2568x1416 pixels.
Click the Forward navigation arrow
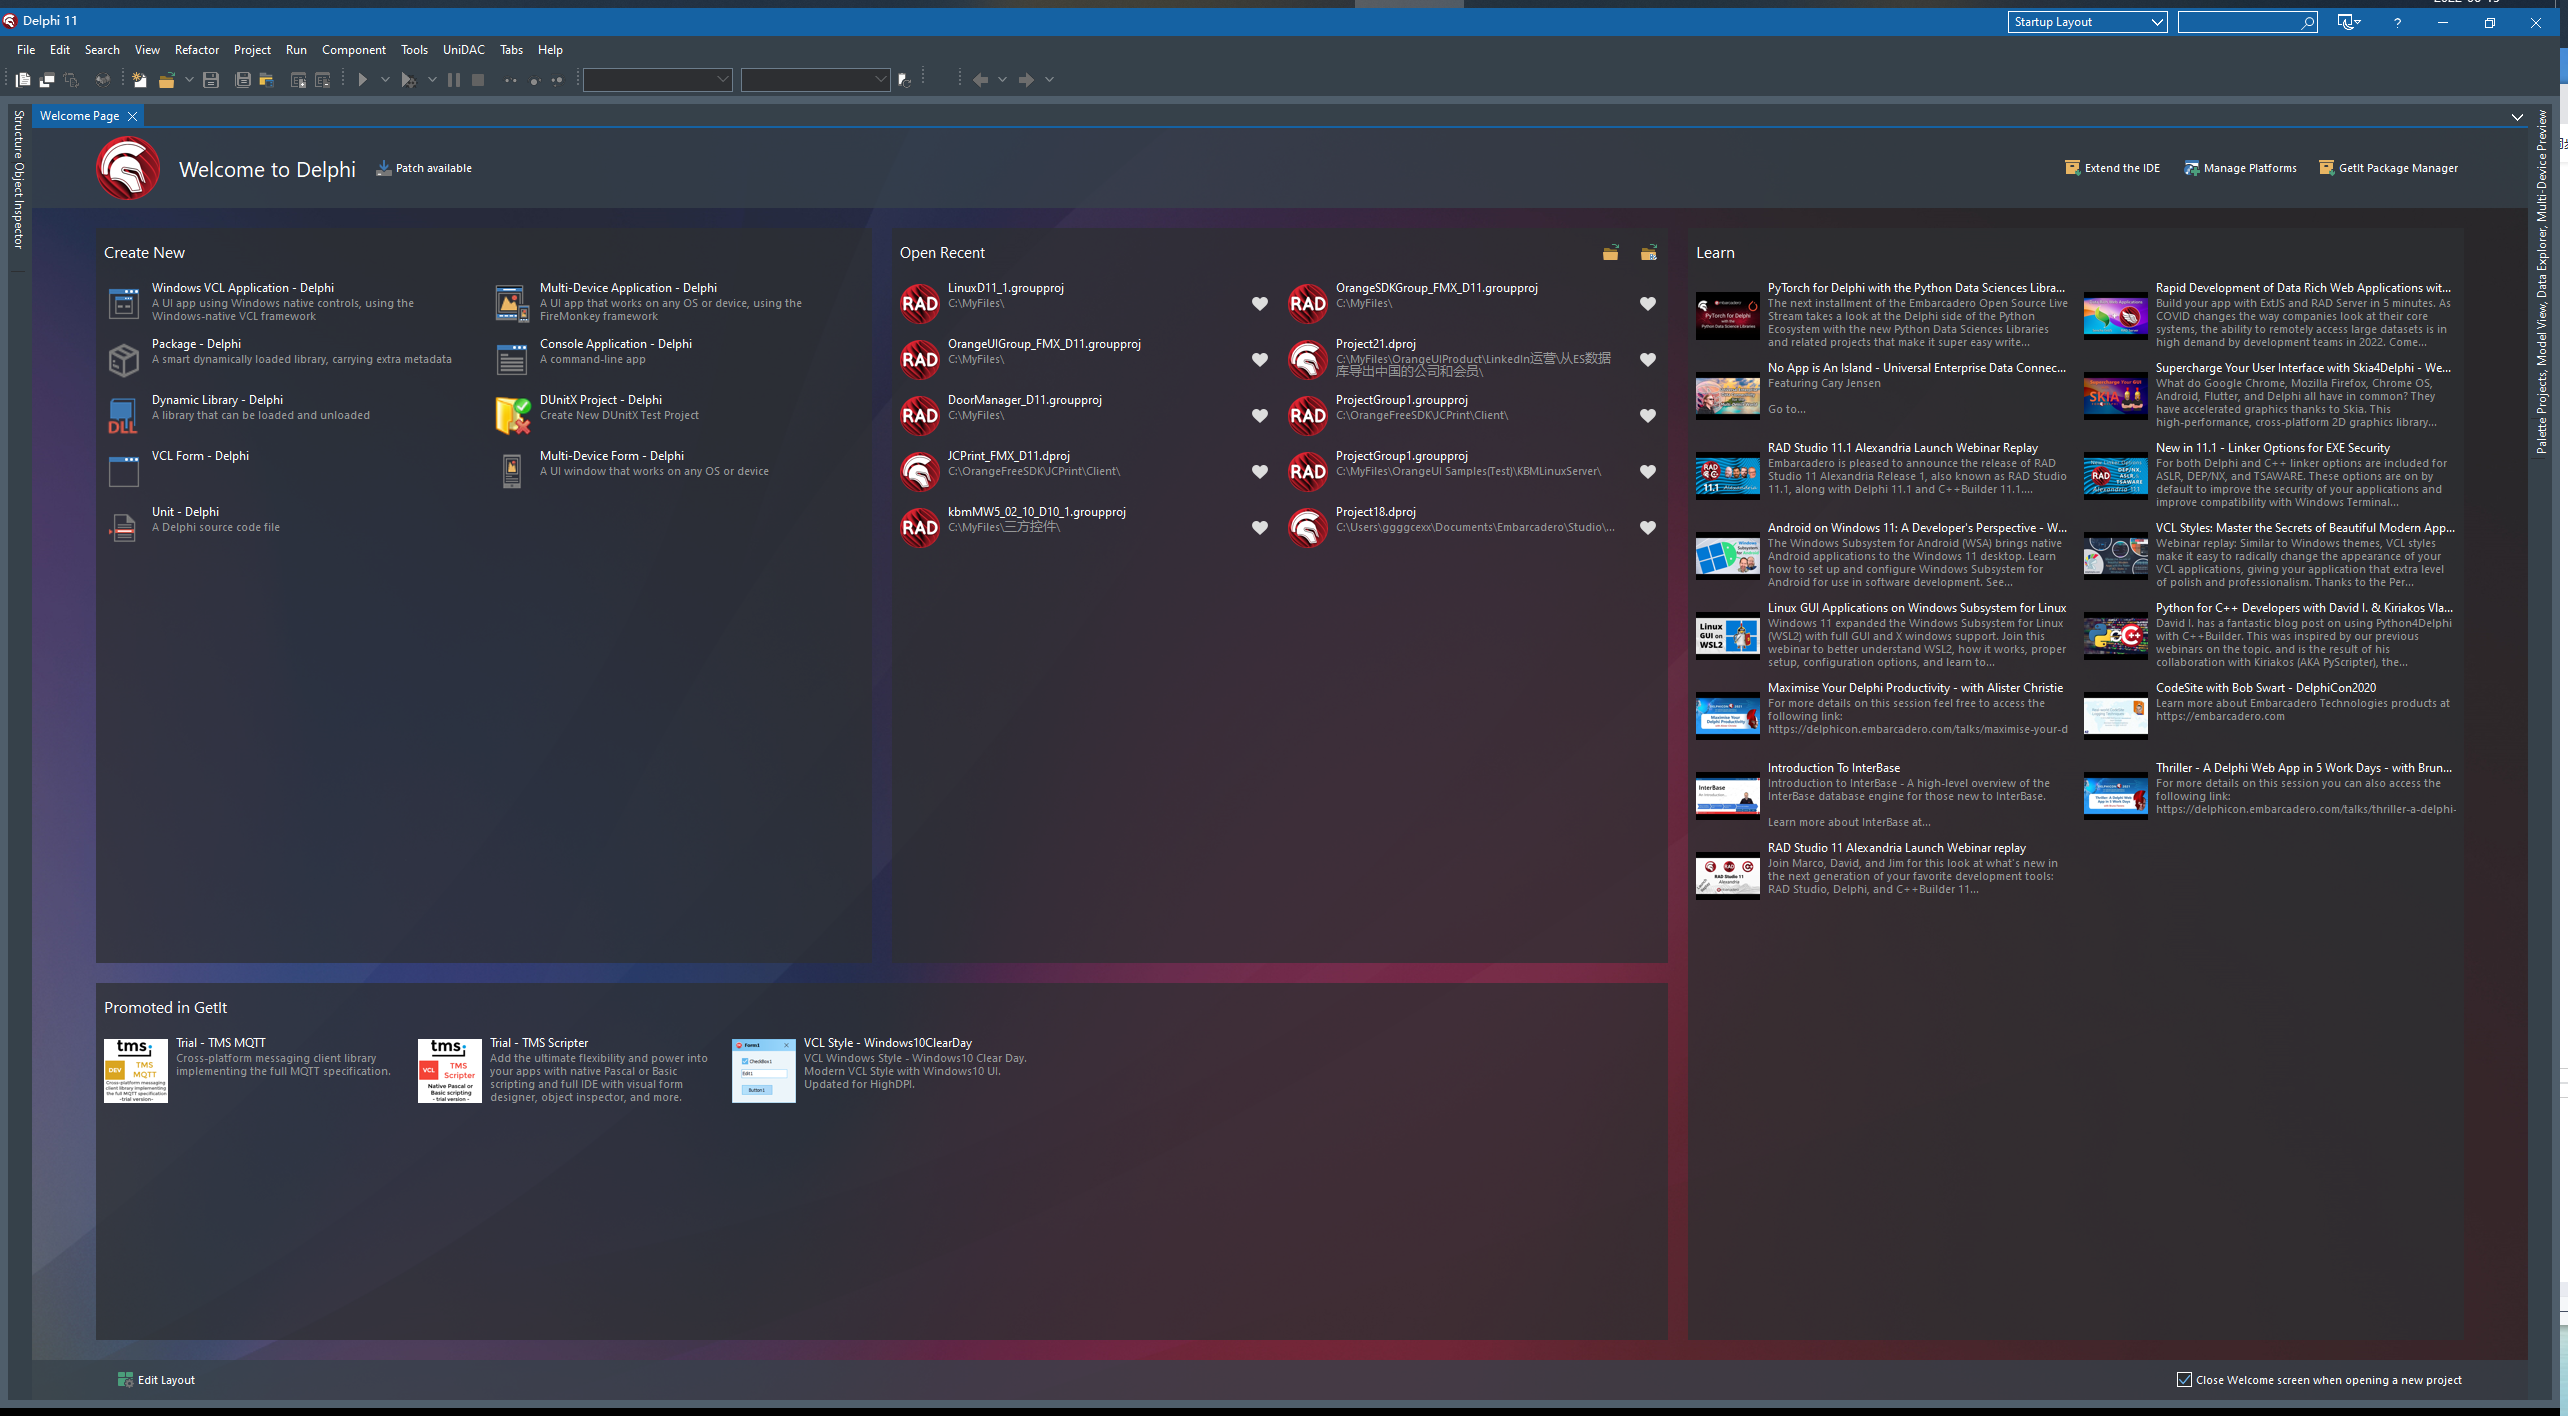pos(1026,80)
